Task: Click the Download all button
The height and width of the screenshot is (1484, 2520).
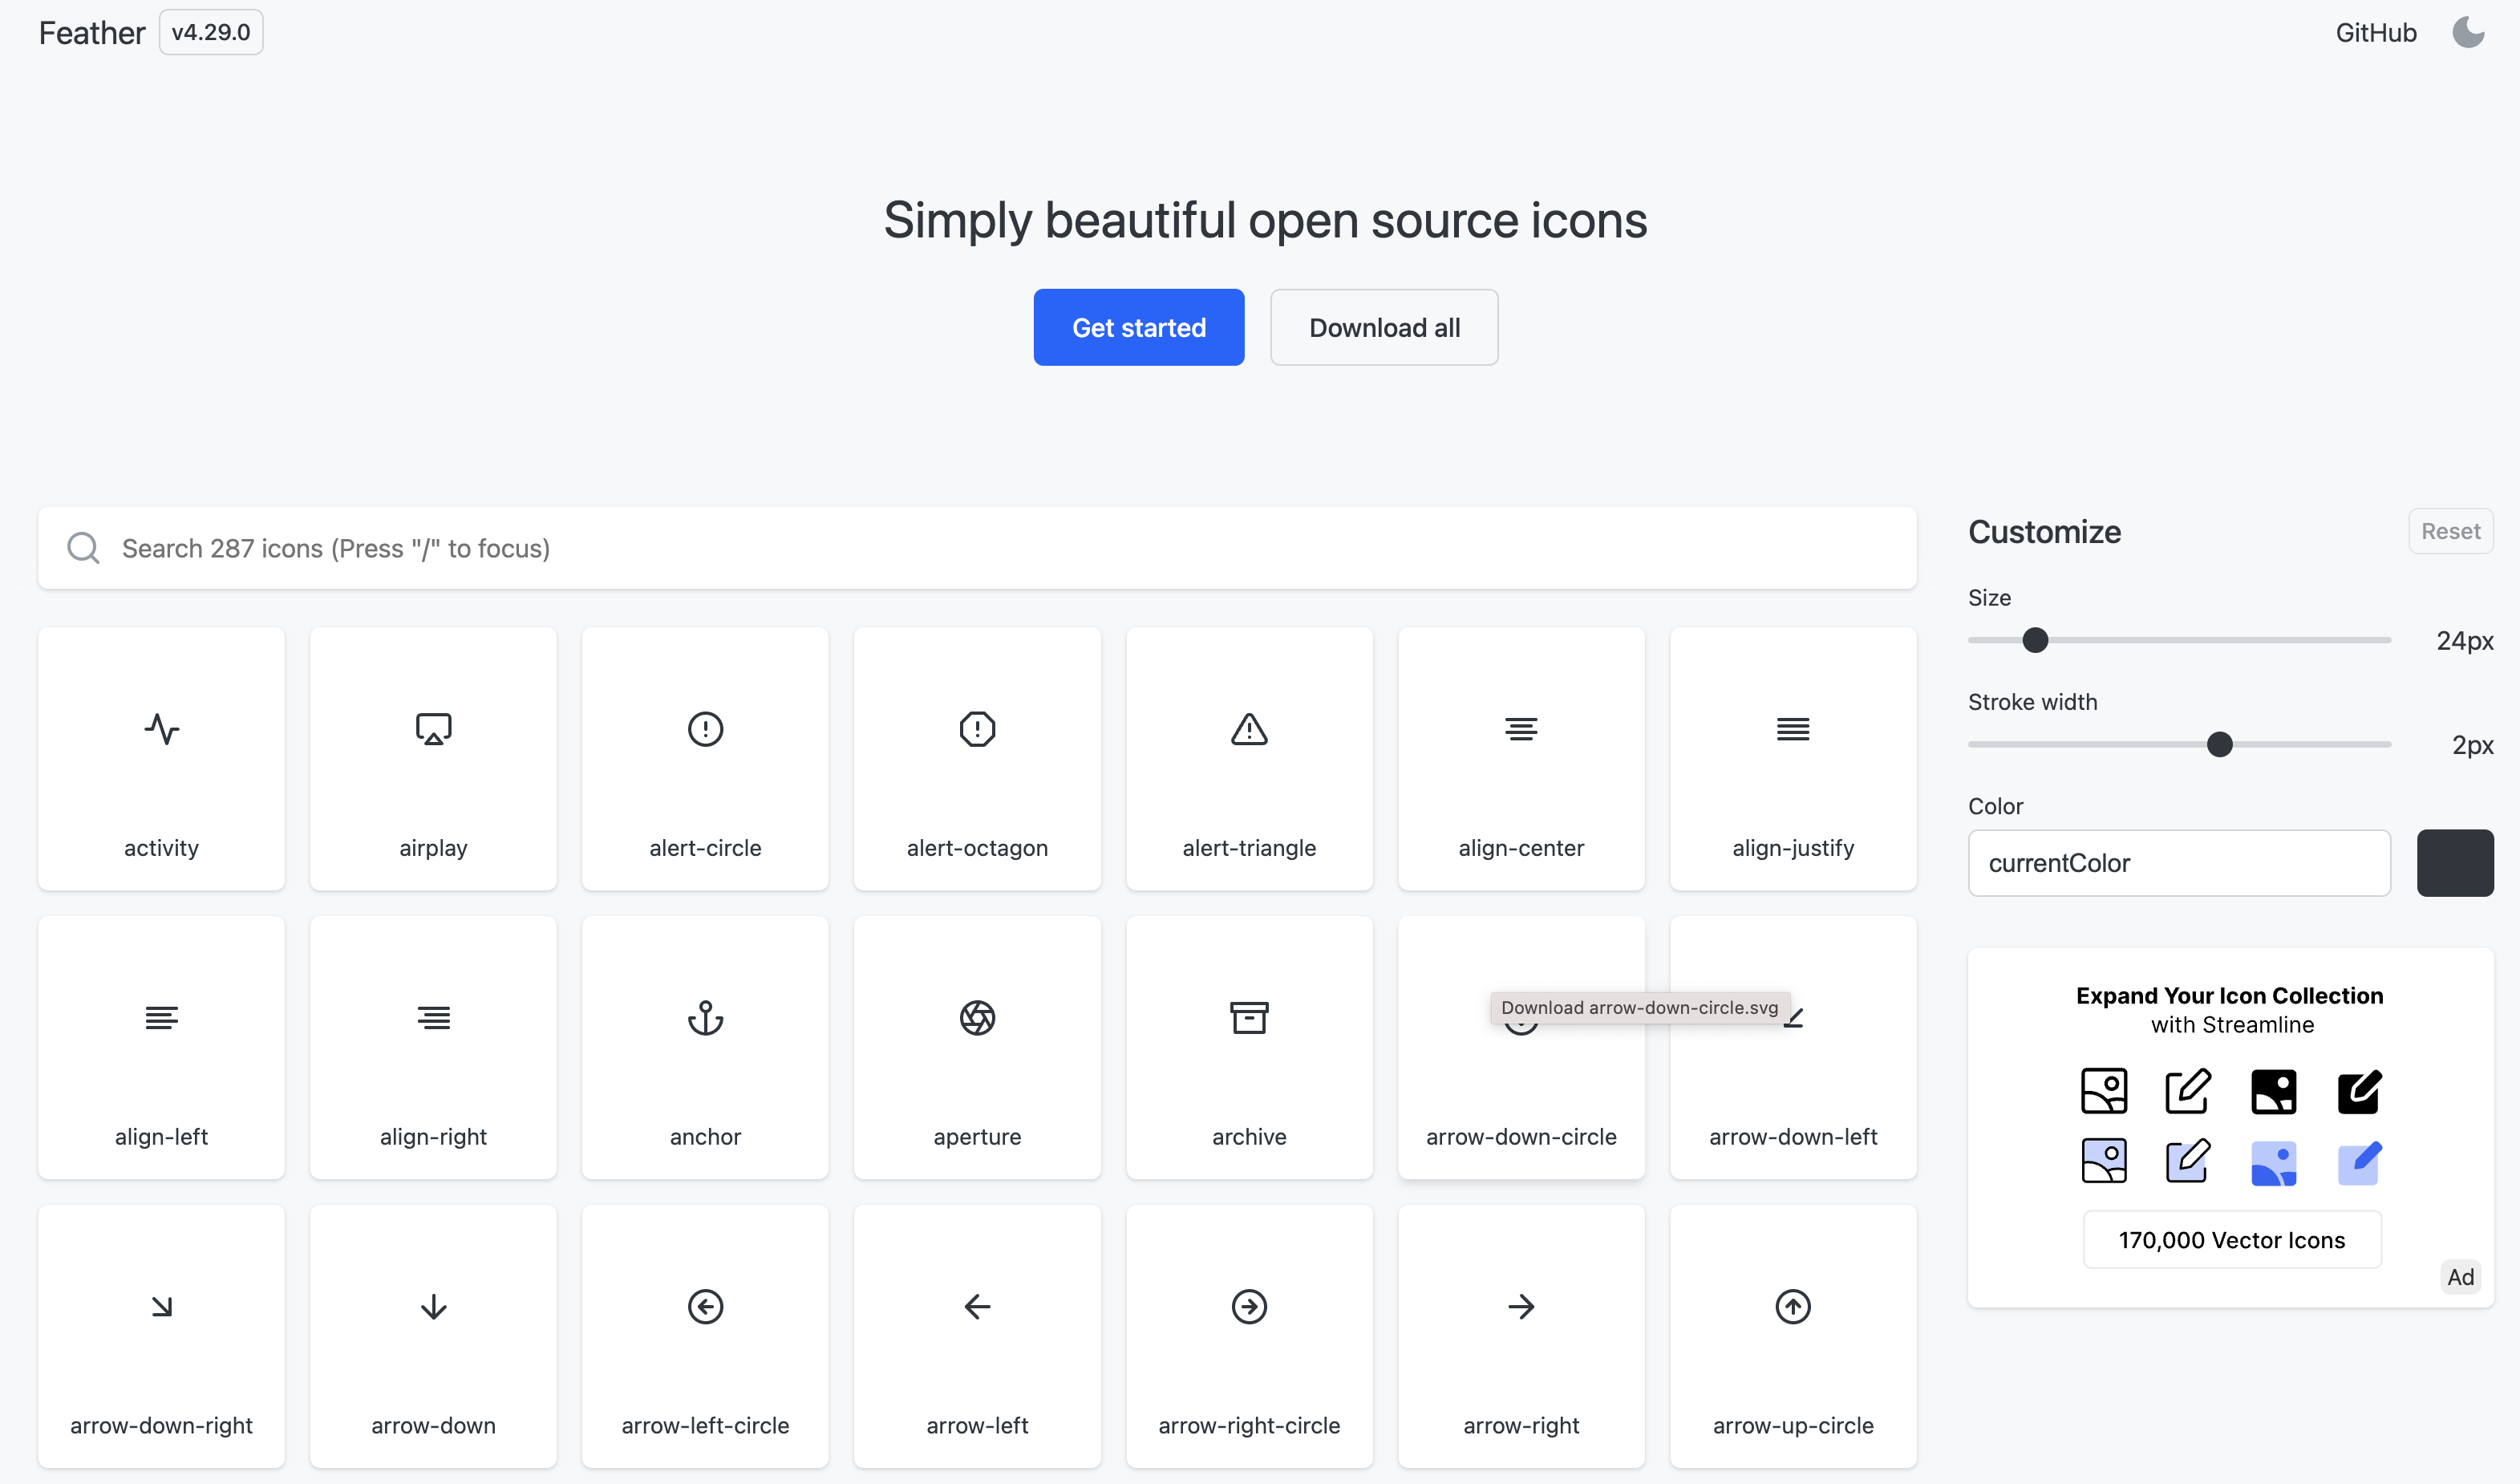Action: tap(1384, 327)
